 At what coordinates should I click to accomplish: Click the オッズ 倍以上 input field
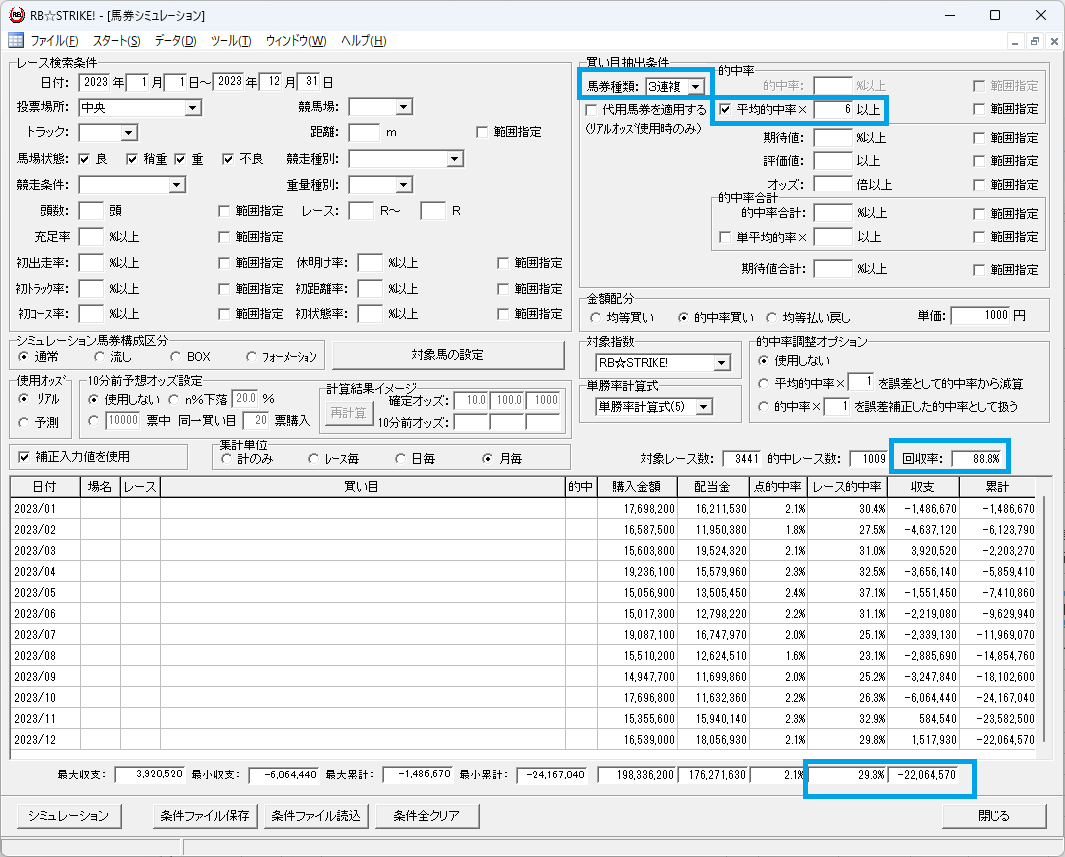(x=833, y=185)
